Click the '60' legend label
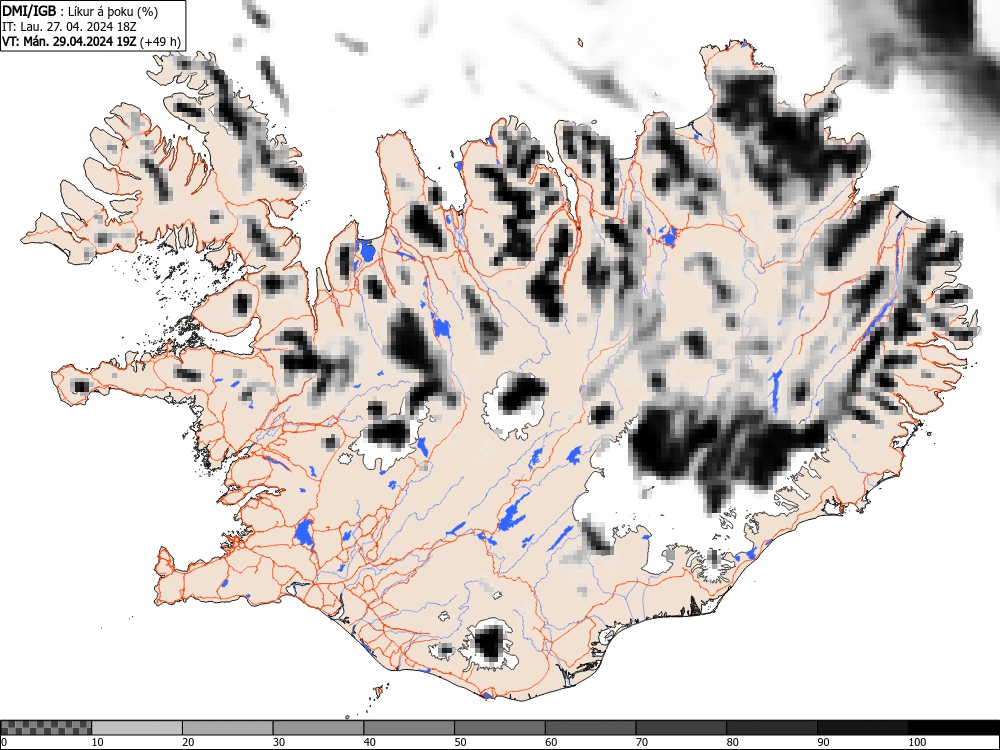1000x750 pixels. click(x=550, y=742)
